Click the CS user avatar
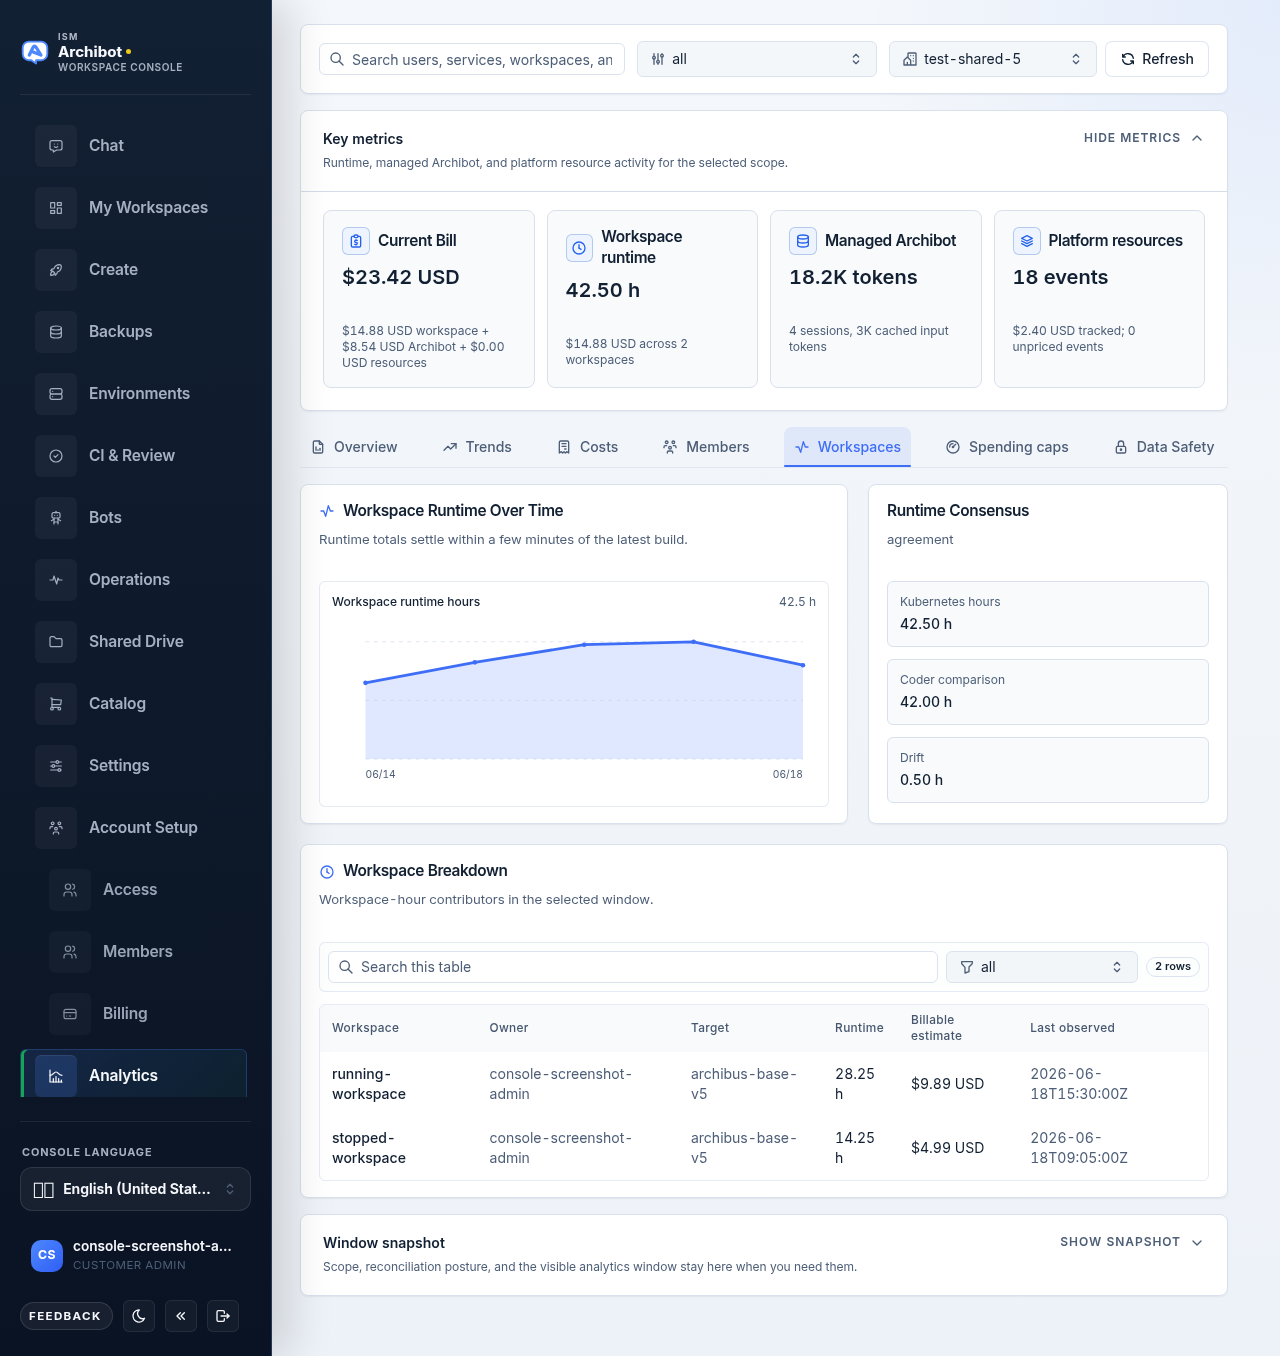This screenshot has height=1356, width=1280. [47, 1255]
